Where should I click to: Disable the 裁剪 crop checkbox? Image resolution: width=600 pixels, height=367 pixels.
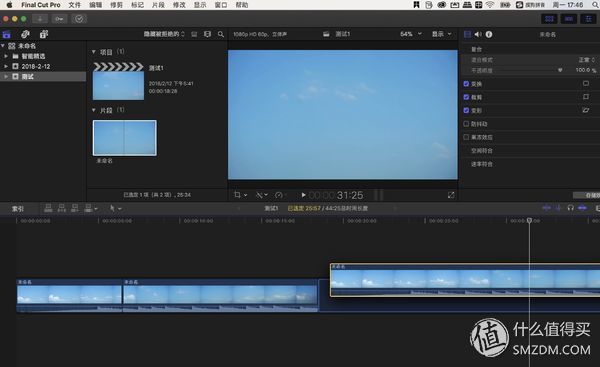pos(466,97)
